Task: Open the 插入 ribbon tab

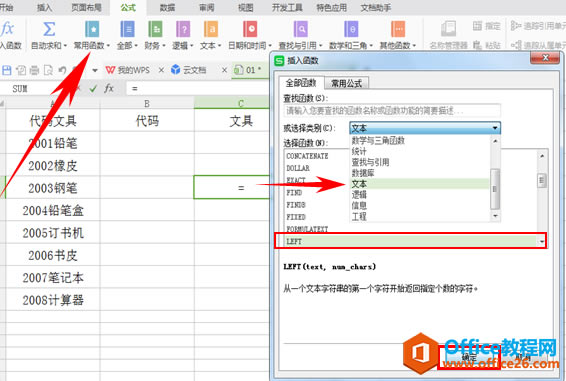Action: 45,8
